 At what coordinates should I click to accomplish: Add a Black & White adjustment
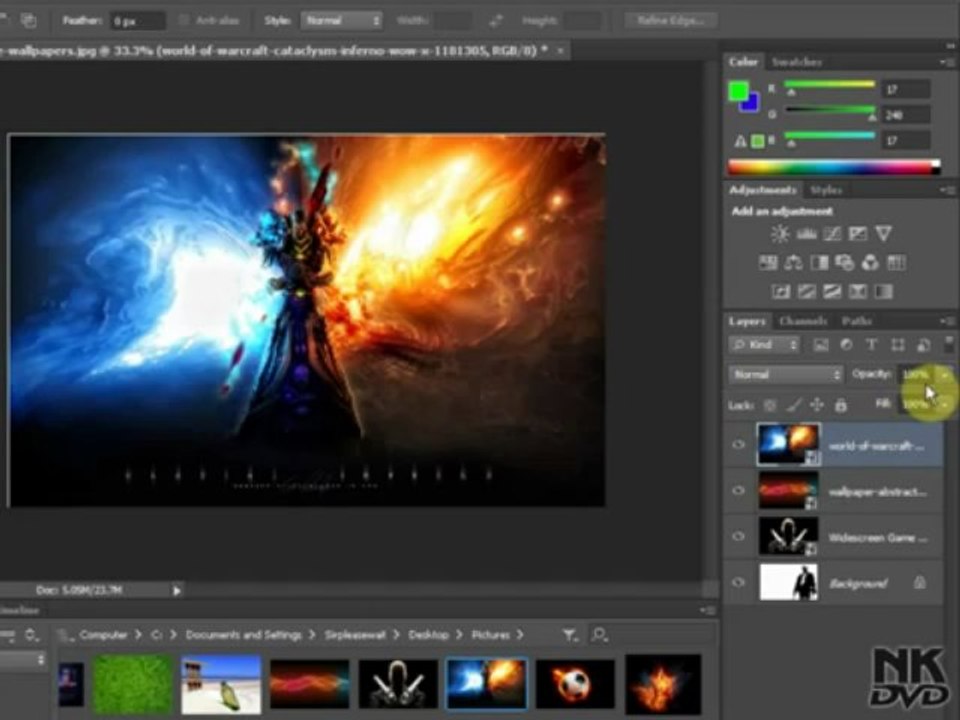pos(819,263)
